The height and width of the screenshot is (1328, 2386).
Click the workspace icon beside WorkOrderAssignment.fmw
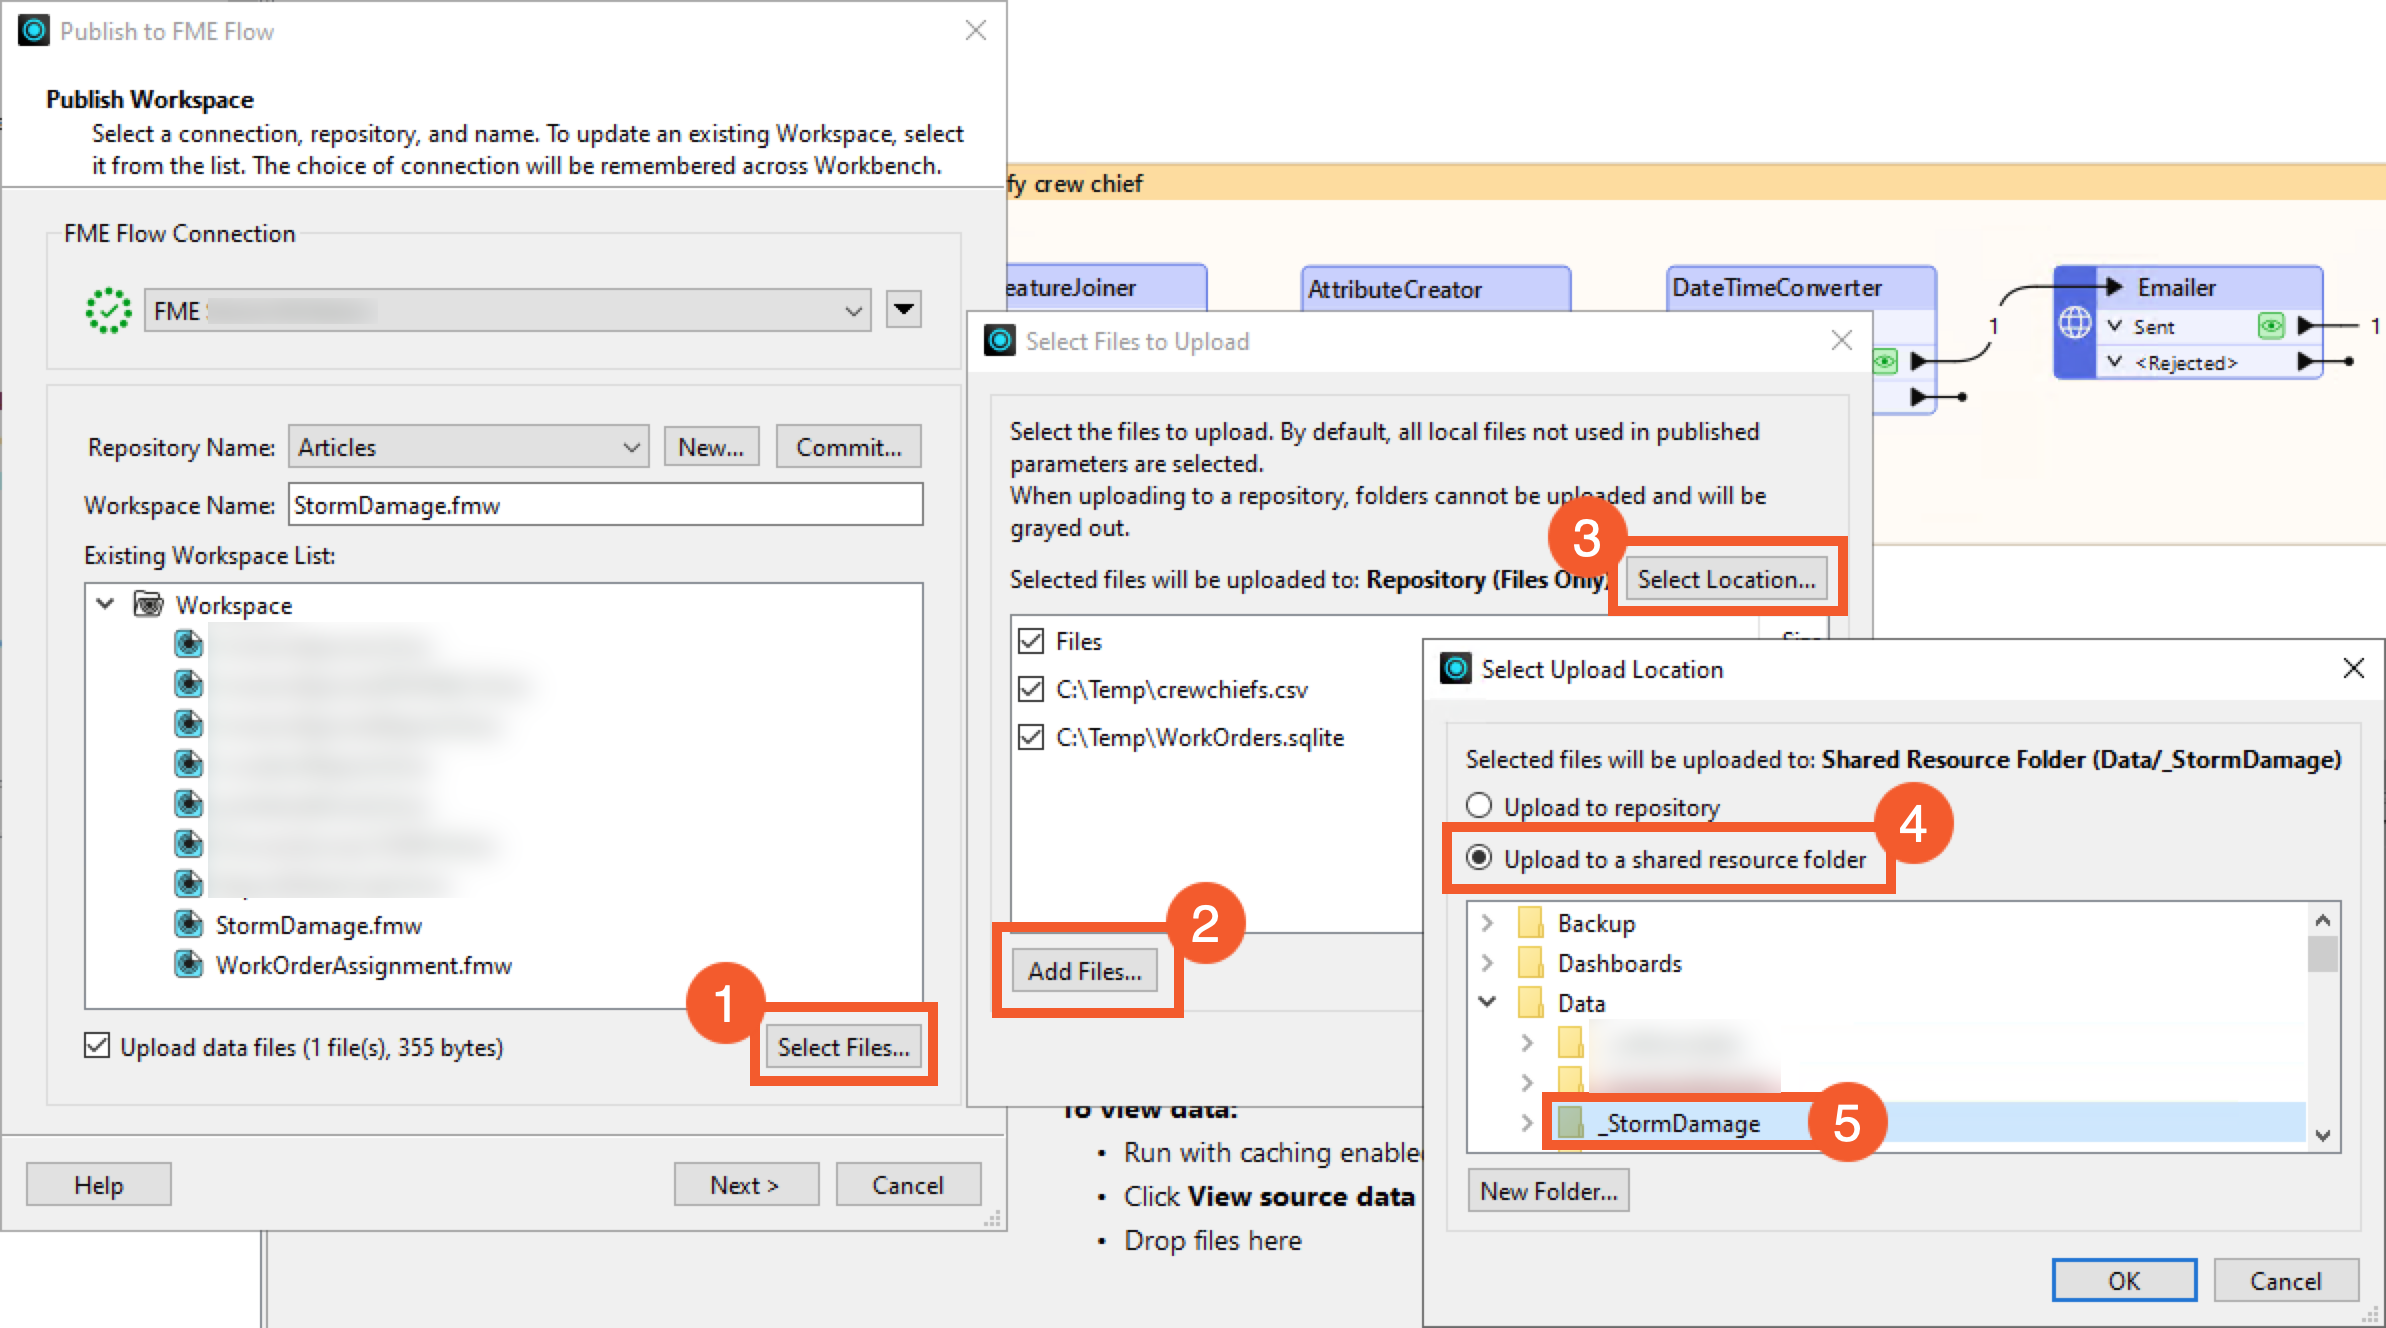tap(189, 964)
